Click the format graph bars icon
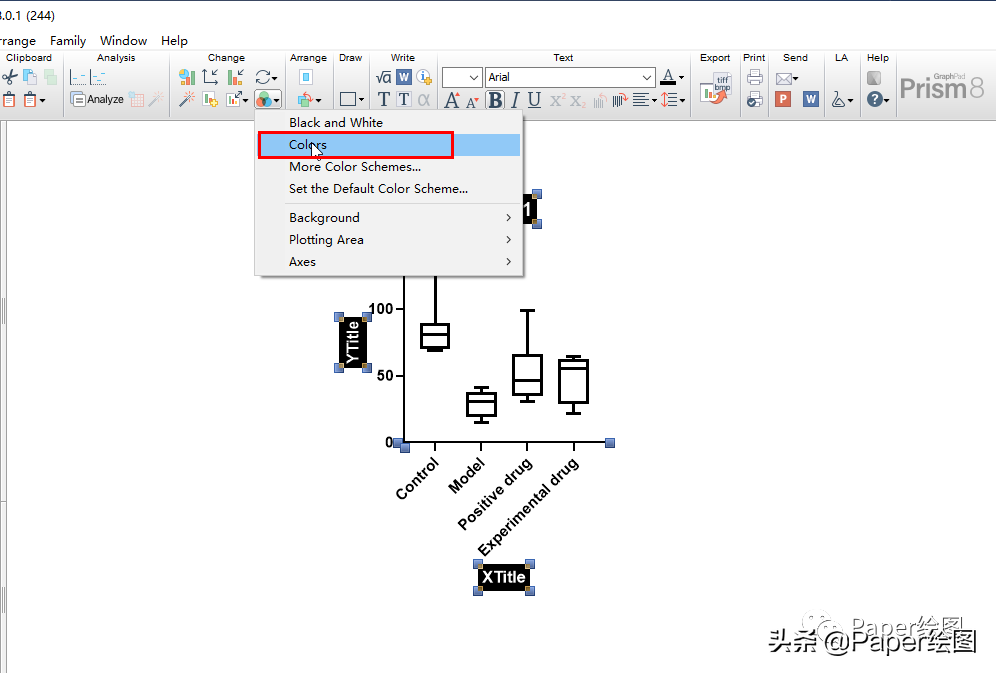Screen dimensions: 996x673 point(236,77)
